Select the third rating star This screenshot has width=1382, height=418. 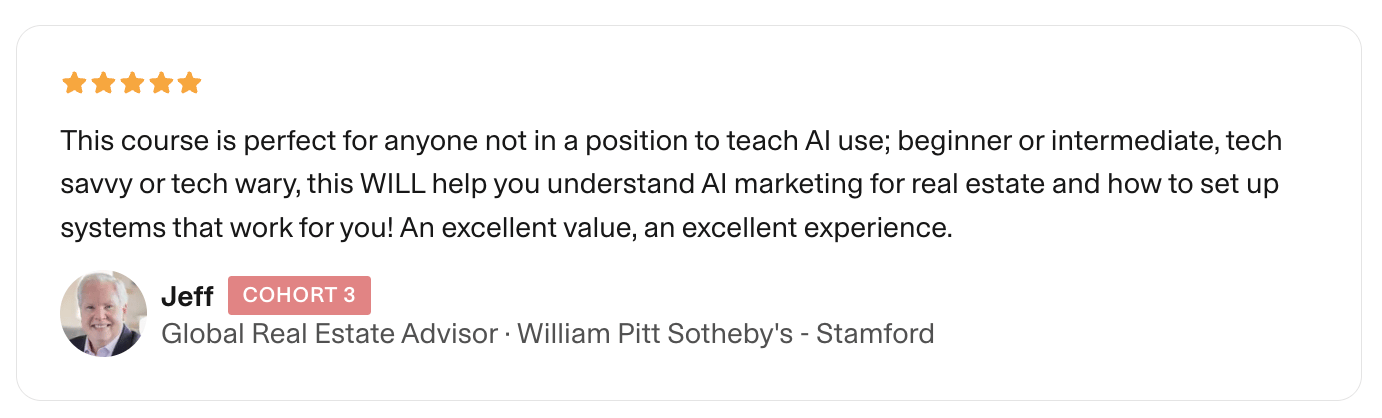point(131,83)
